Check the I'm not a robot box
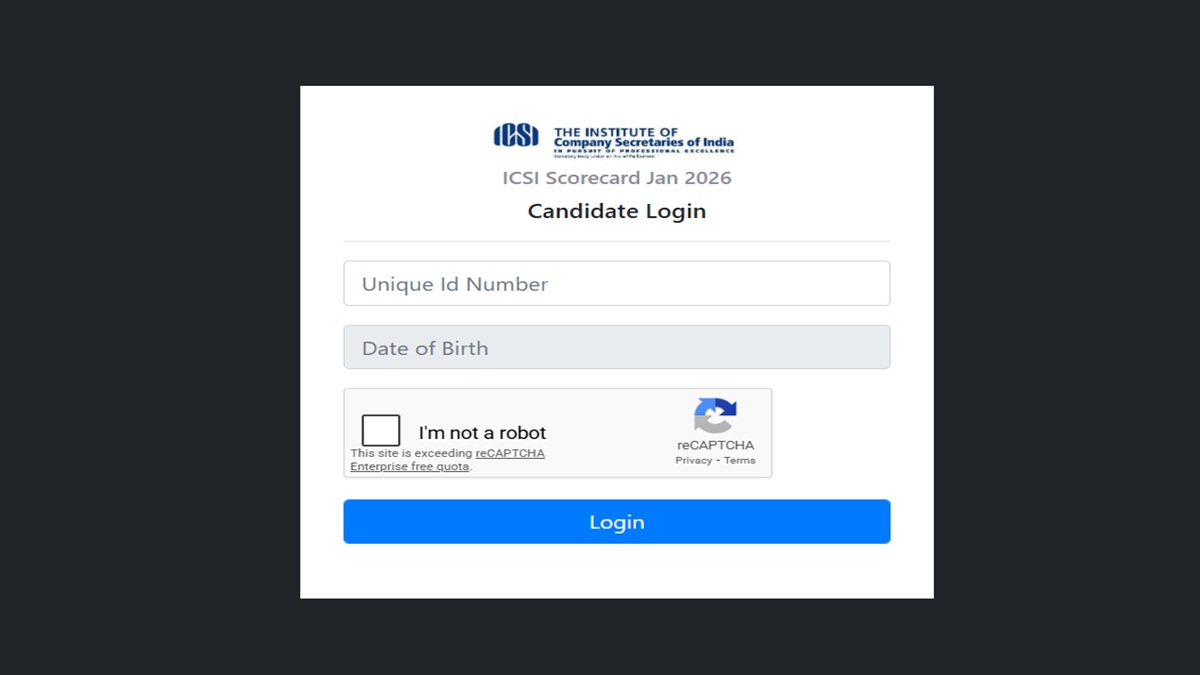This screenshot has width=1200, height=675. (x=381, y=431)
